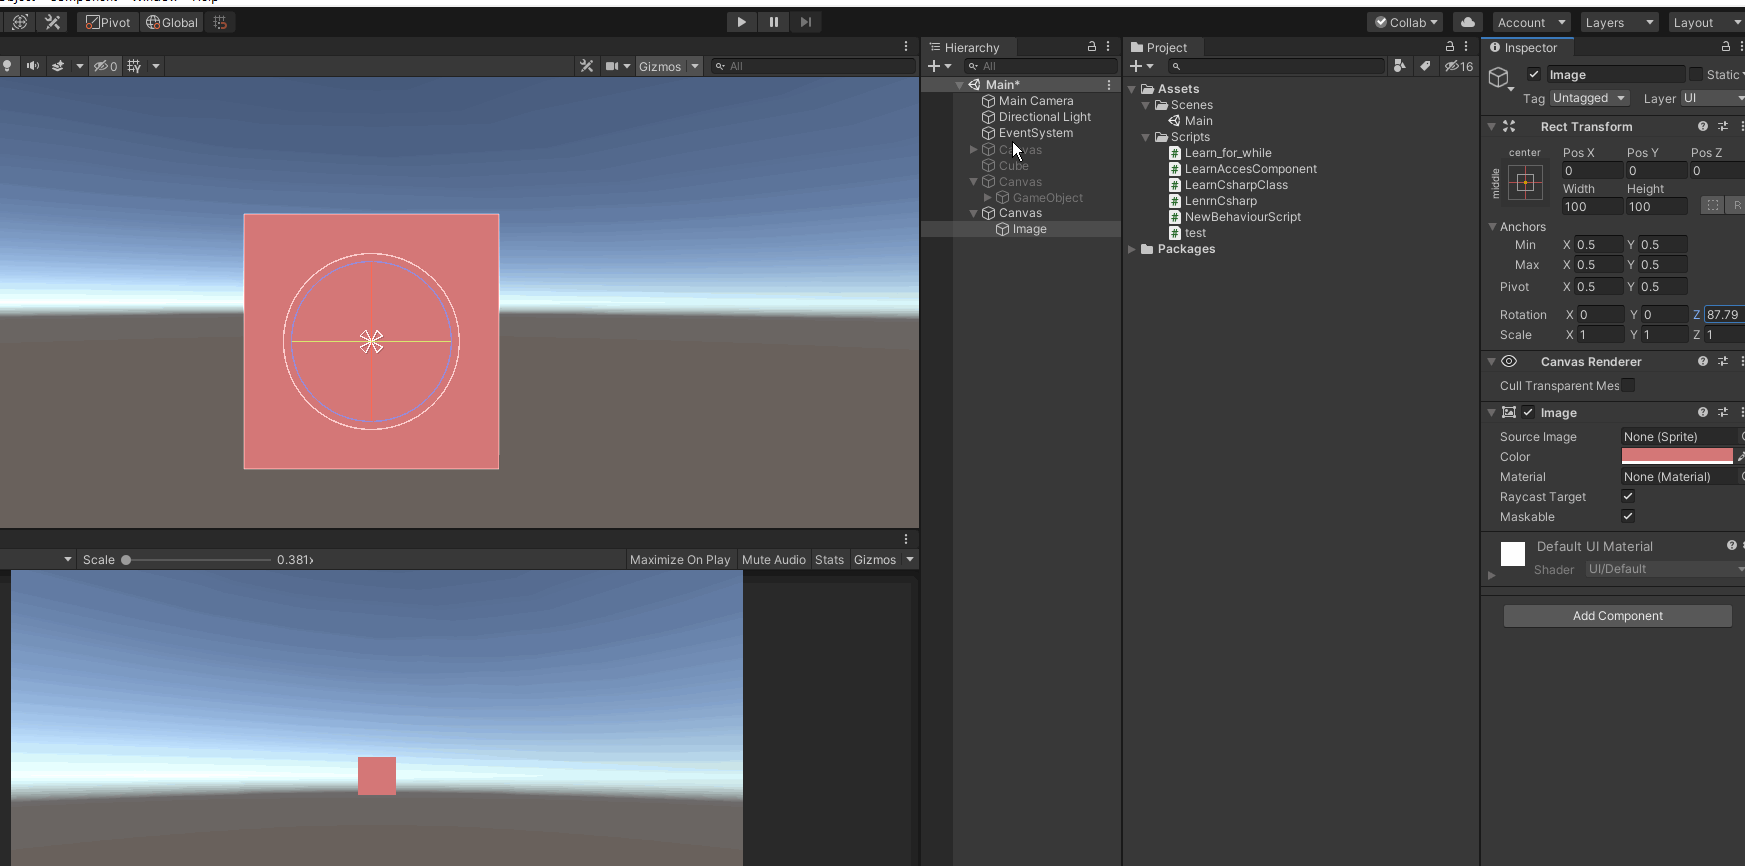Click the search by type icon in Project
This screenshot has width=1745, height=866.
tap(1400, 66)
